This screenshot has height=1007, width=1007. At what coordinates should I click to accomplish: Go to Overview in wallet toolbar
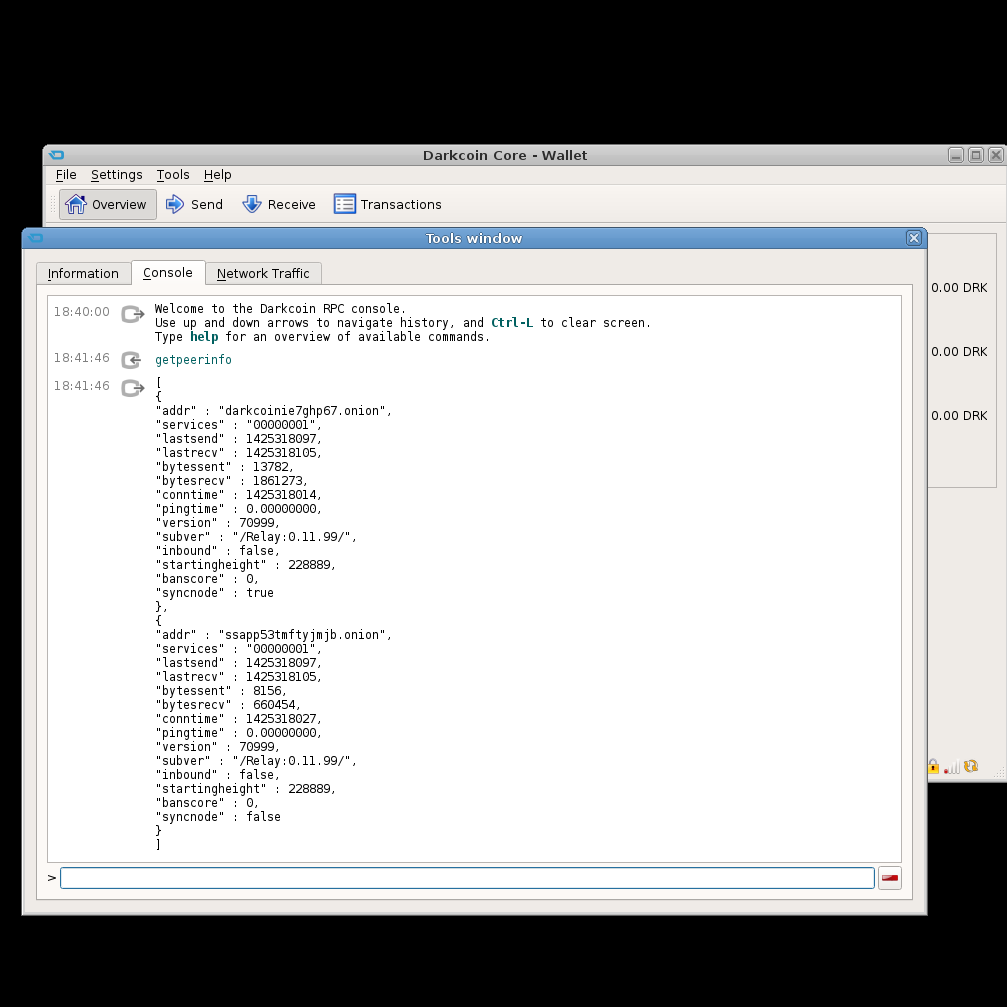[107, 204]
